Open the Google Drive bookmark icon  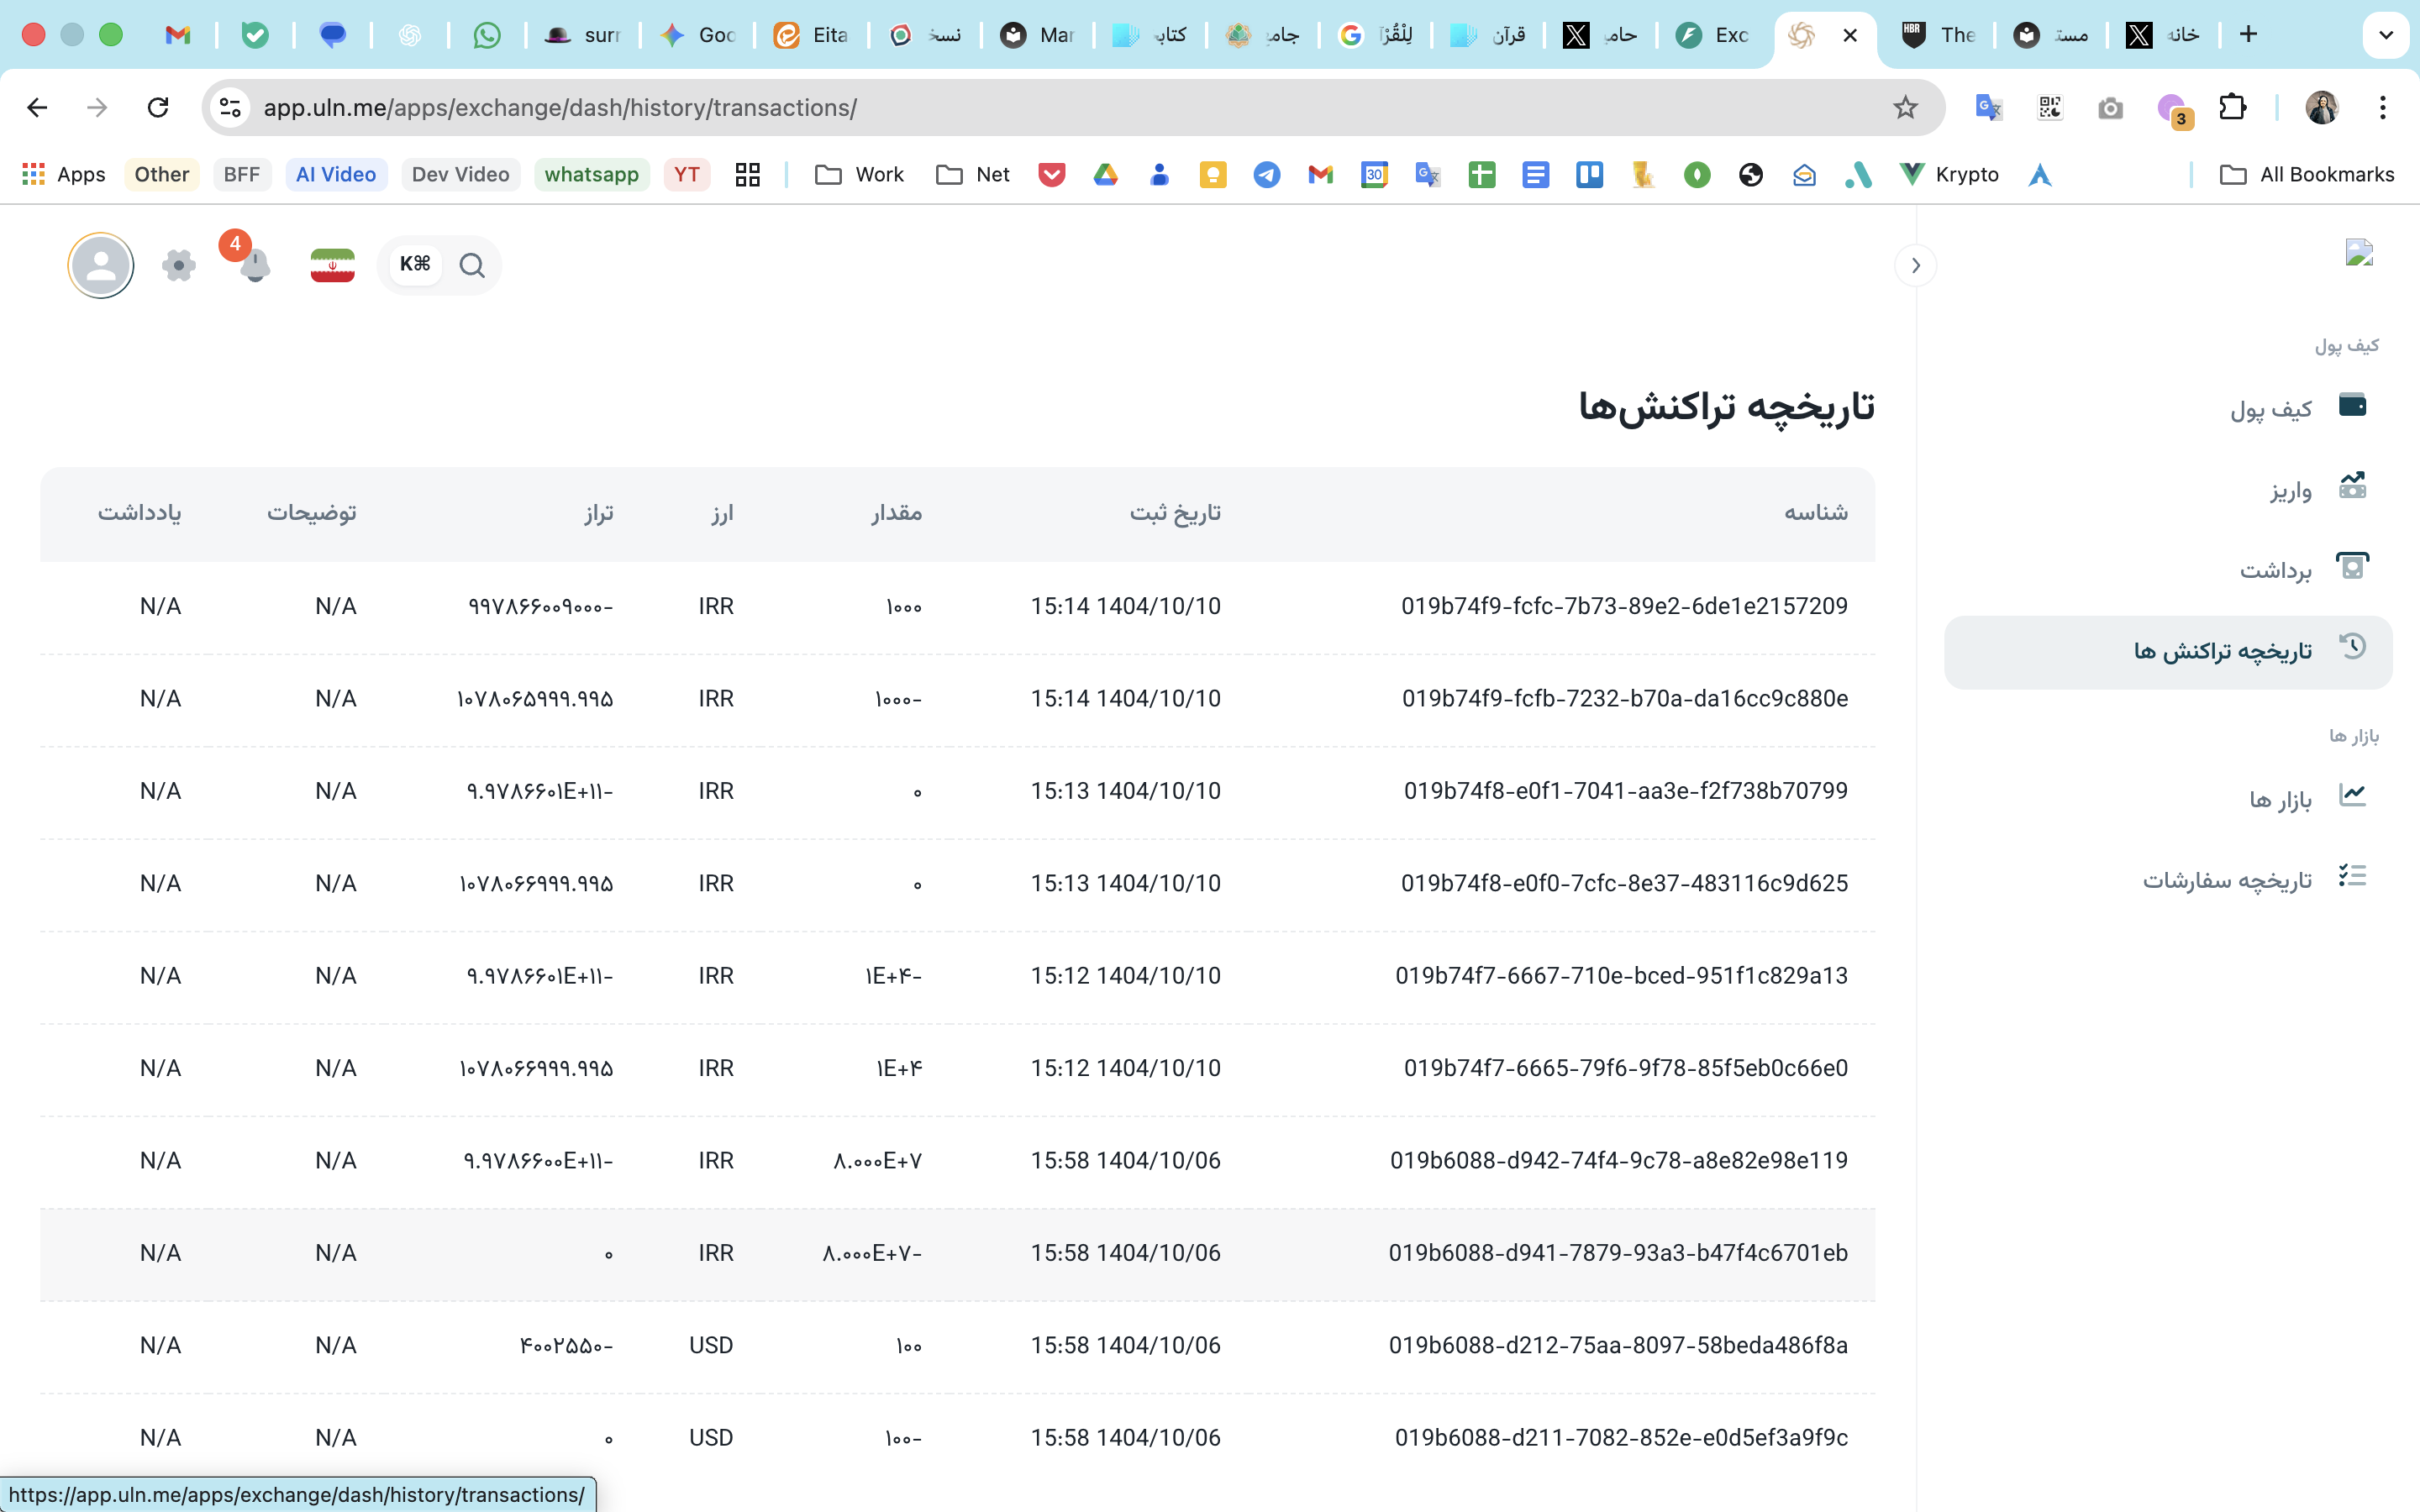[x=1105, y=175]
